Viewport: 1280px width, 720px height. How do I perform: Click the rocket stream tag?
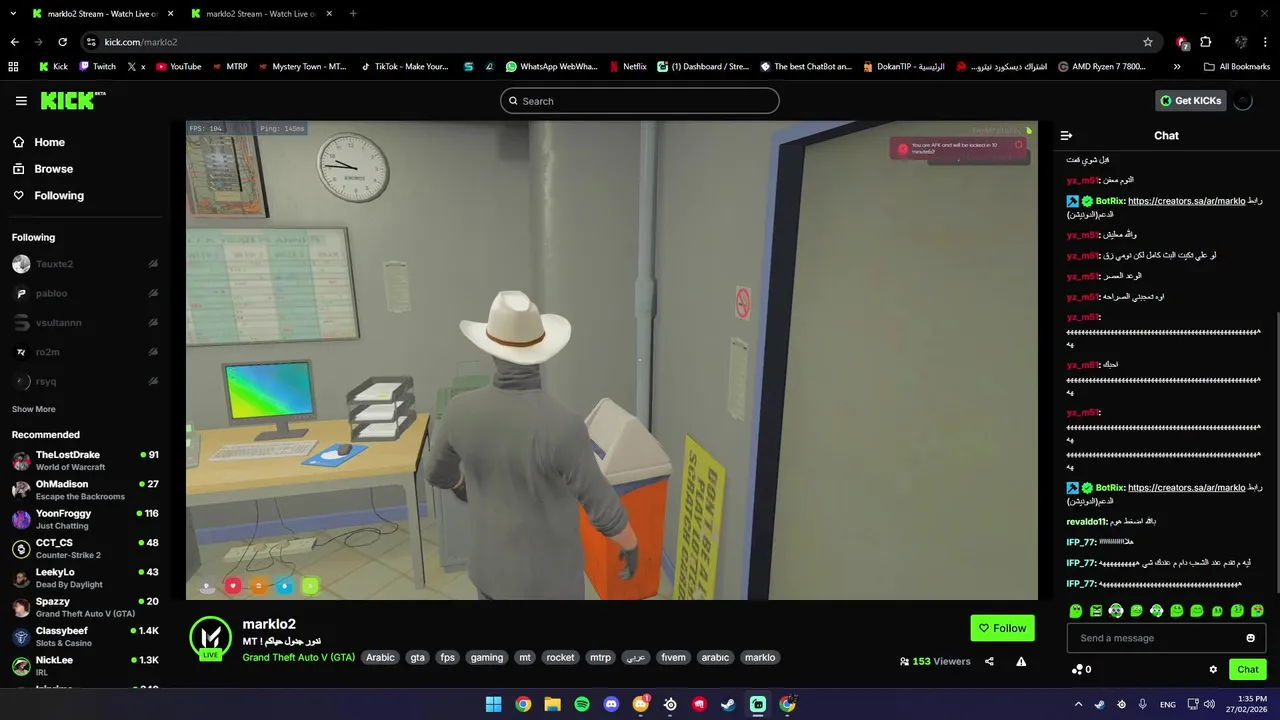tap(560, 658)
